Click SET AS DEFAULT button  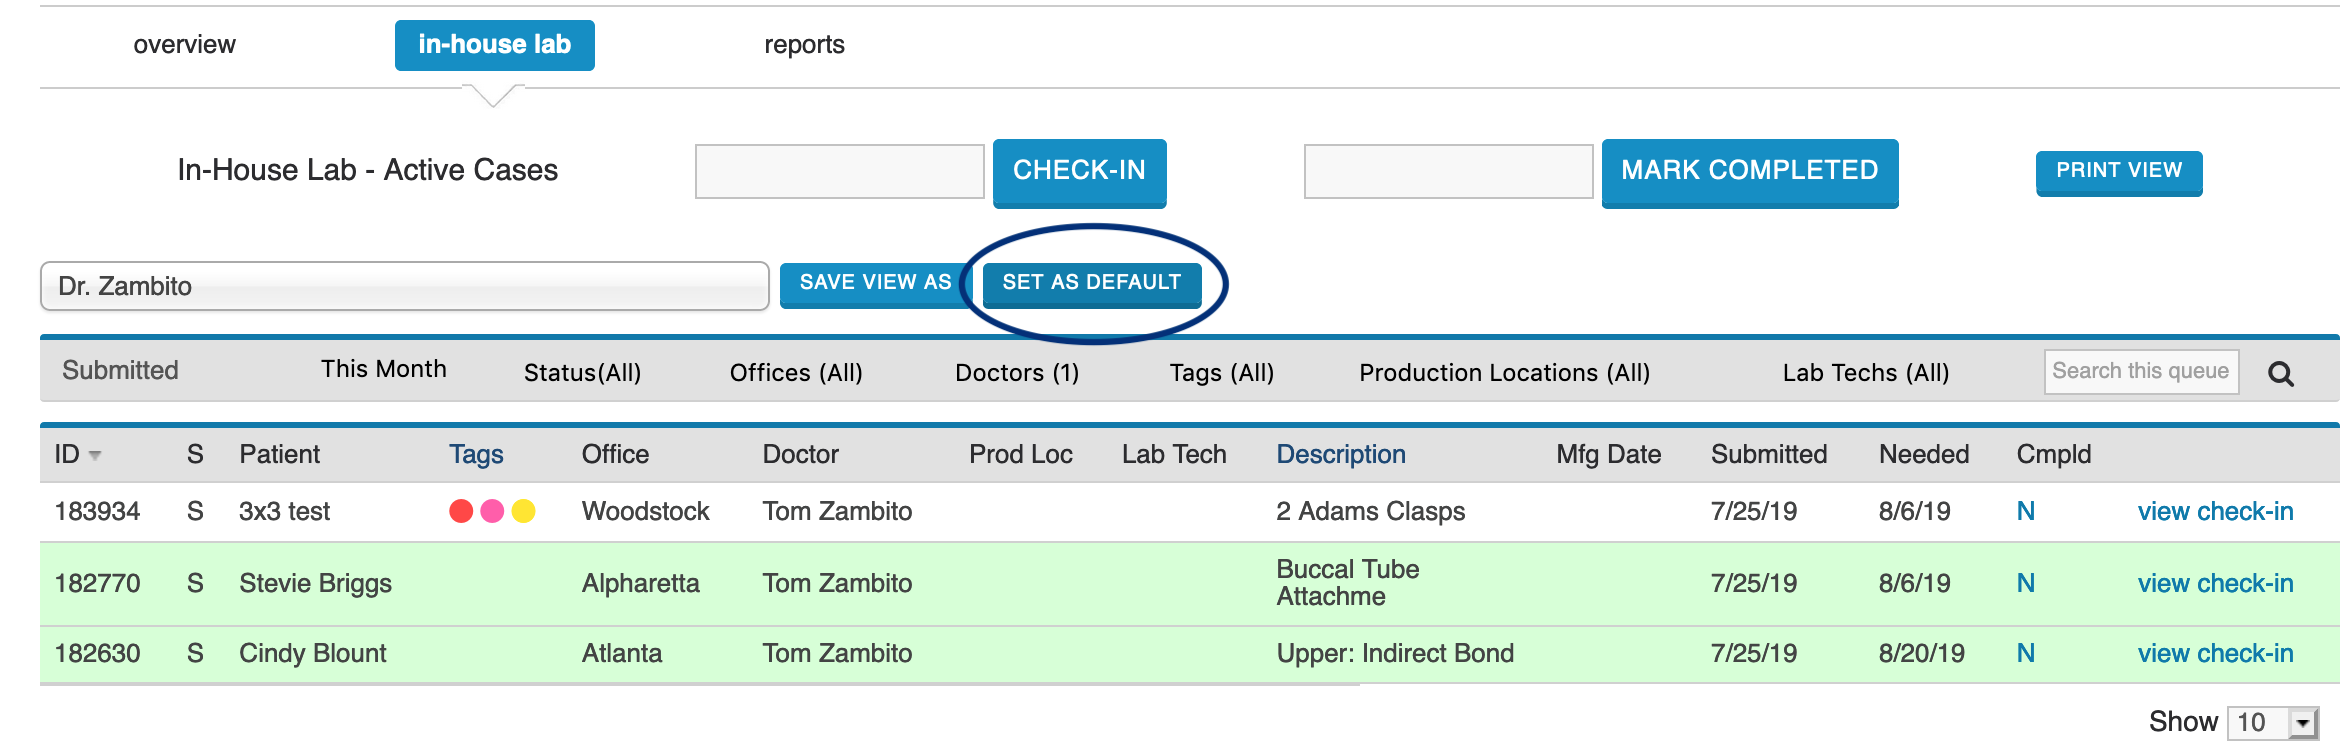(x=1091, y=283)
